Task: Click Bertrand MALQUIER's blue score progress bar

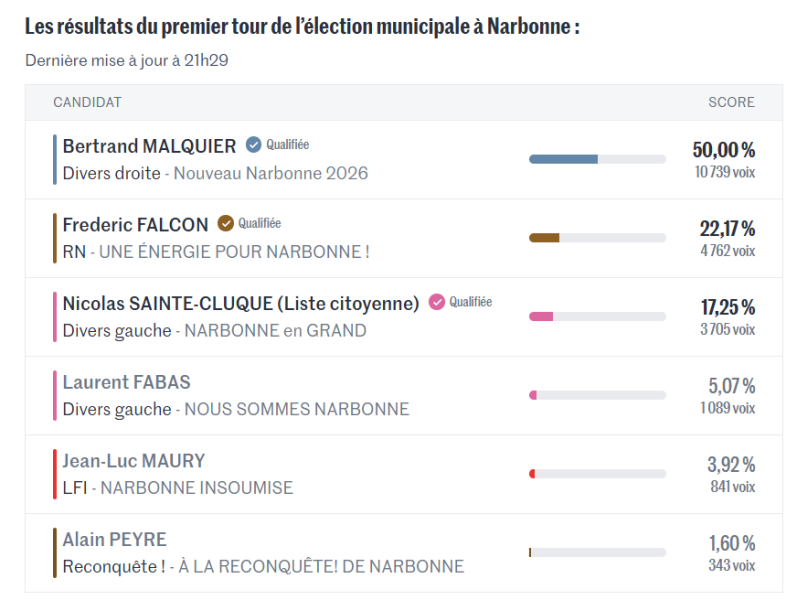Action: pos(597,159)
